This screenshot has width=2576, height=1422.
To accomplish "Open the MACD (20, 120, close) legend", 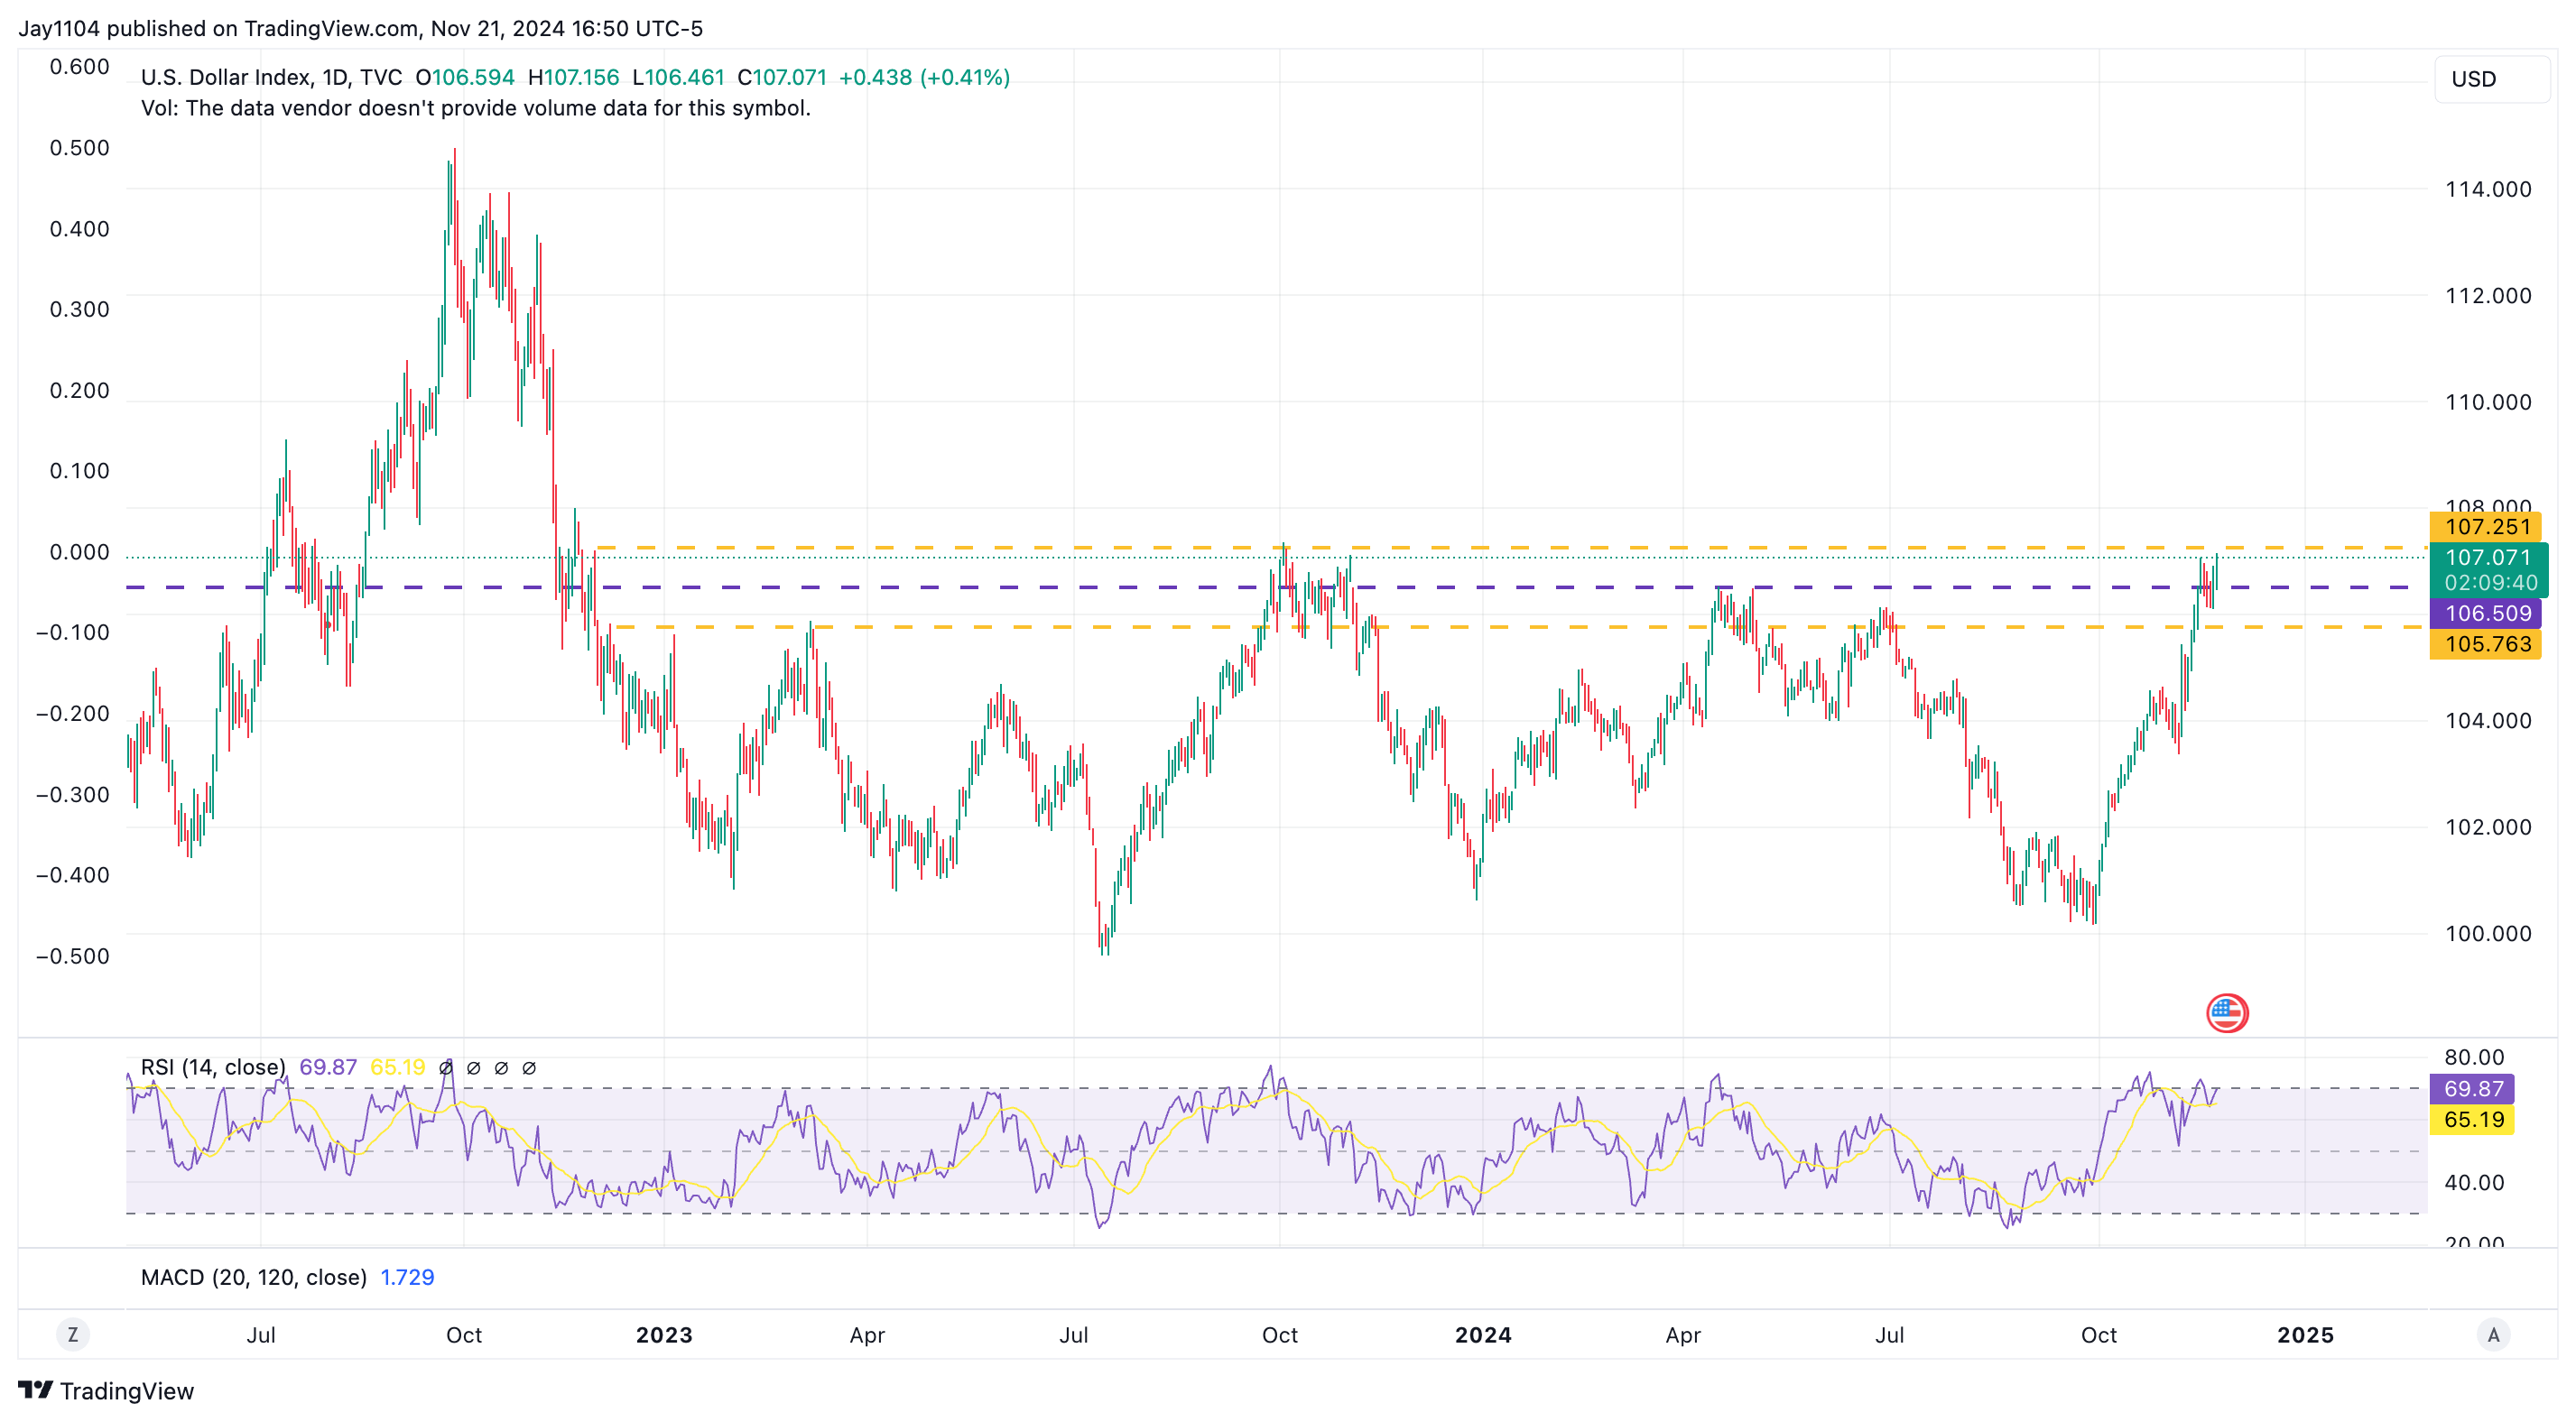I will (x=254, y=1277).
